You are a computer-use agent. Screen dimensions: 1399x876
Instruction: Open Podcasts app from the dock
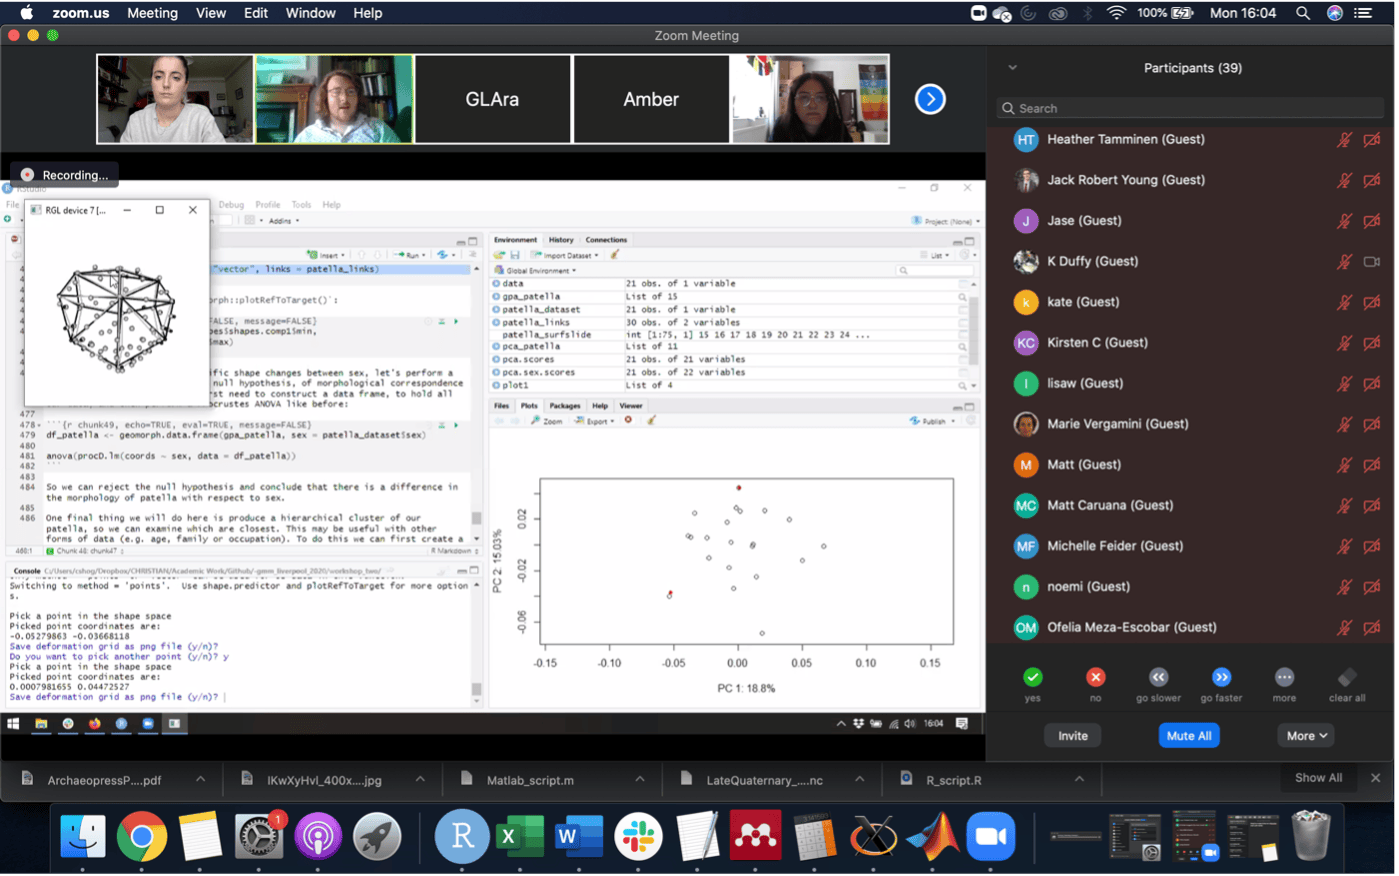point(318,836)
